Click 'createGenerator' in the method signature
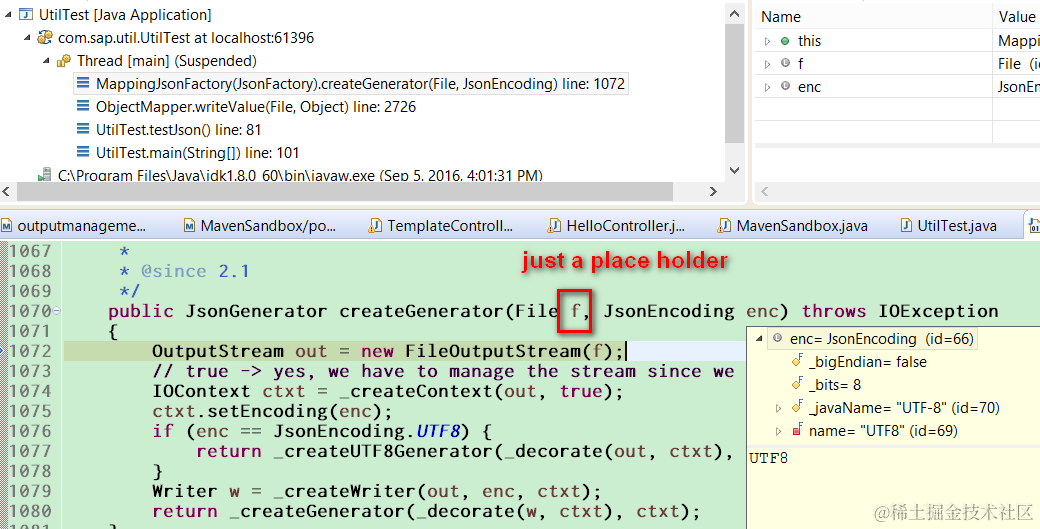The width and height of the screenshot is (1040, 529). click(422, 311)
